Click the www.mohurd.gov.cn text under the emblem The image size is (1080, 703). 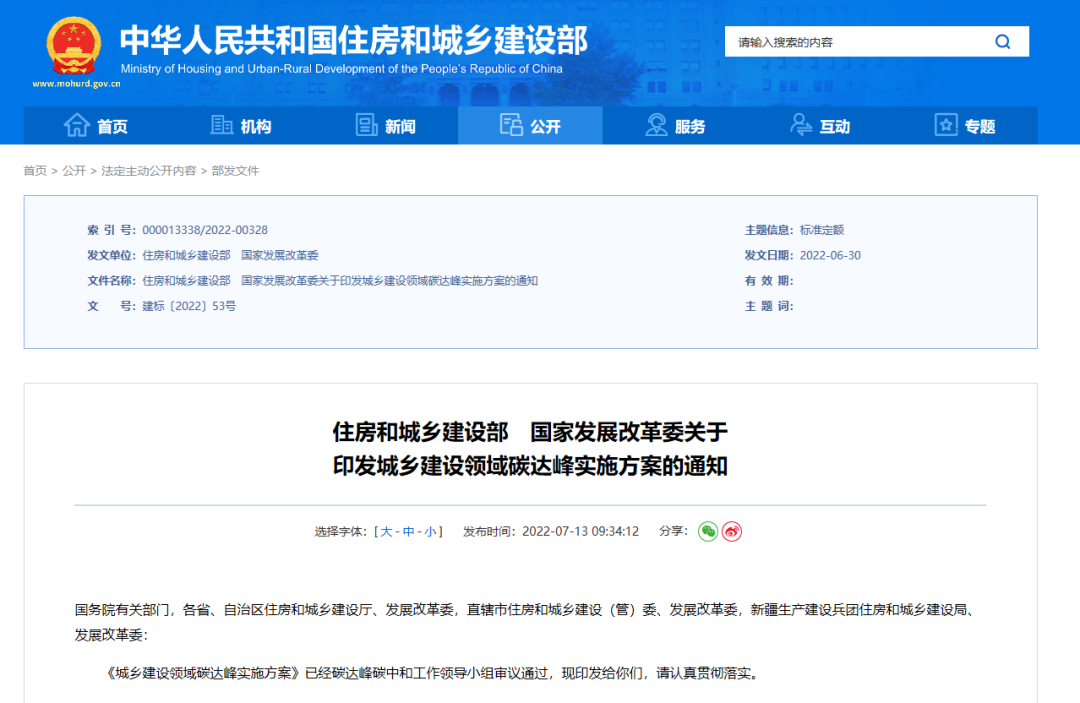76,83
